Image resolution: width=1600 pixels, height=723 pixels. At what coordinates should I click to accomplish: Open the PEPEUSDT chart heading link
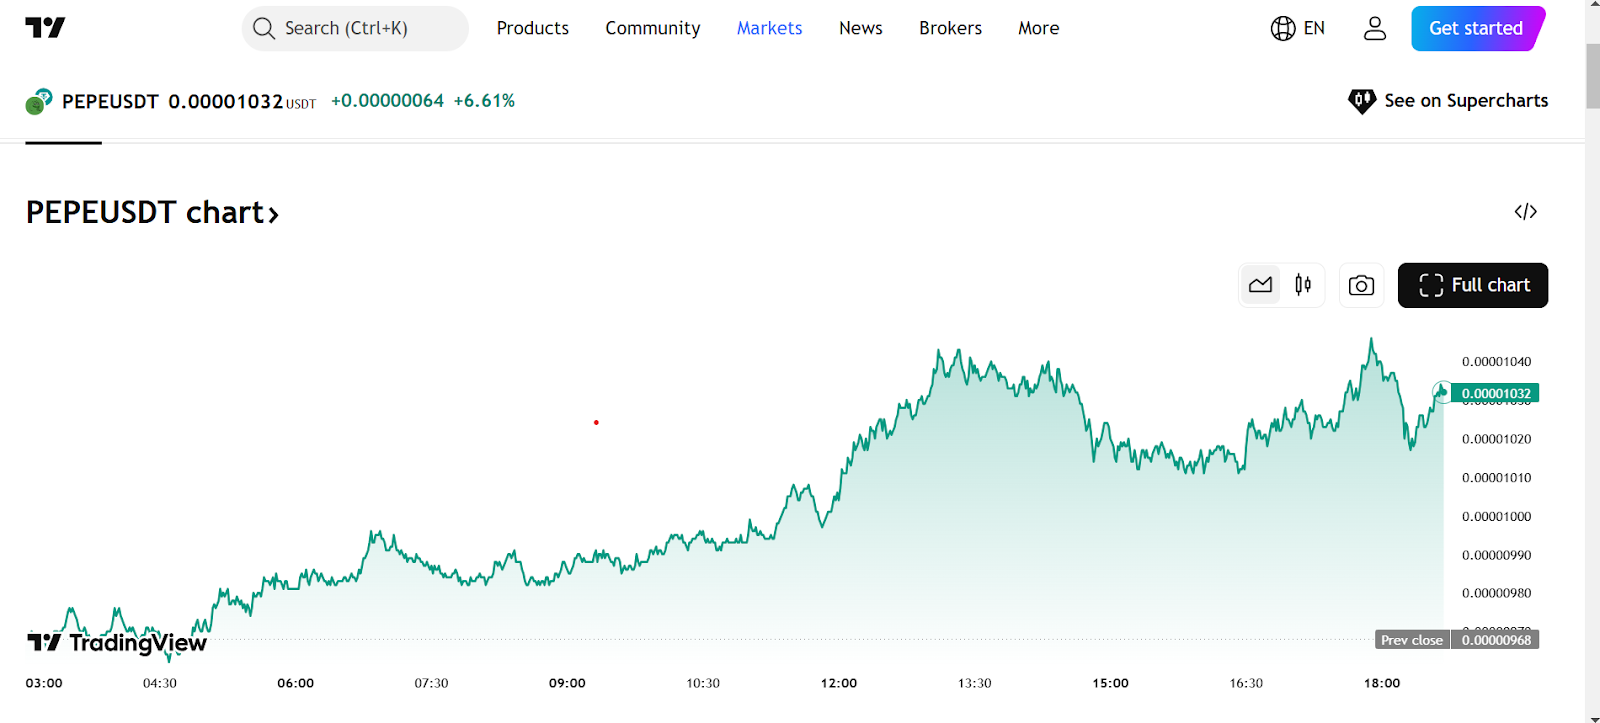(152, 212)
